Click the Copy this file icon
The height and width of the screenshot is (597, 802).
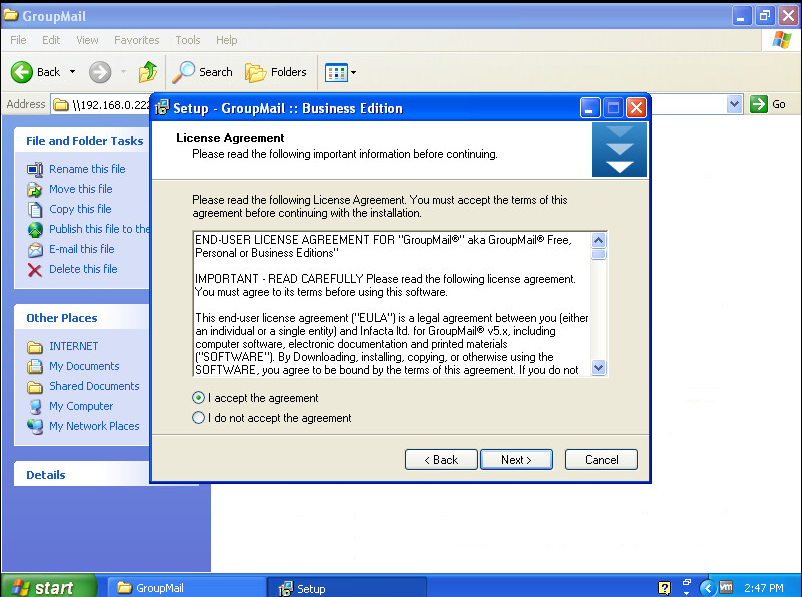point(35,209)
